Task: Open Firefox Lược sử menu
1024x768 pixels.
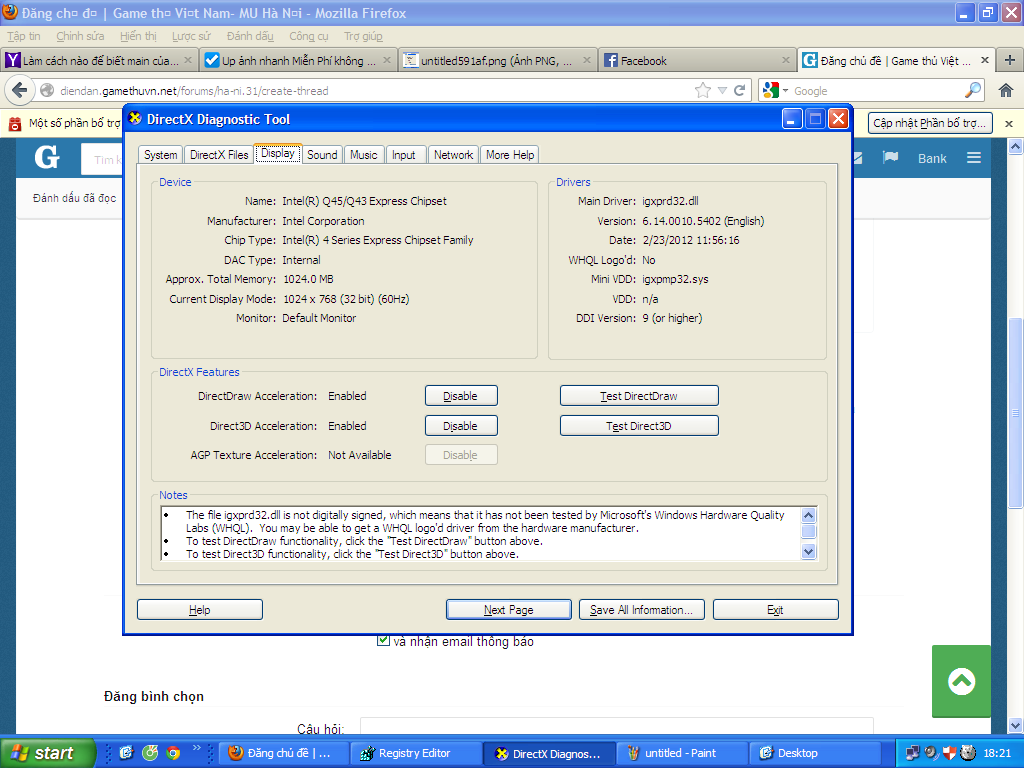Action: pyautogui.click(x=191, y=36)
